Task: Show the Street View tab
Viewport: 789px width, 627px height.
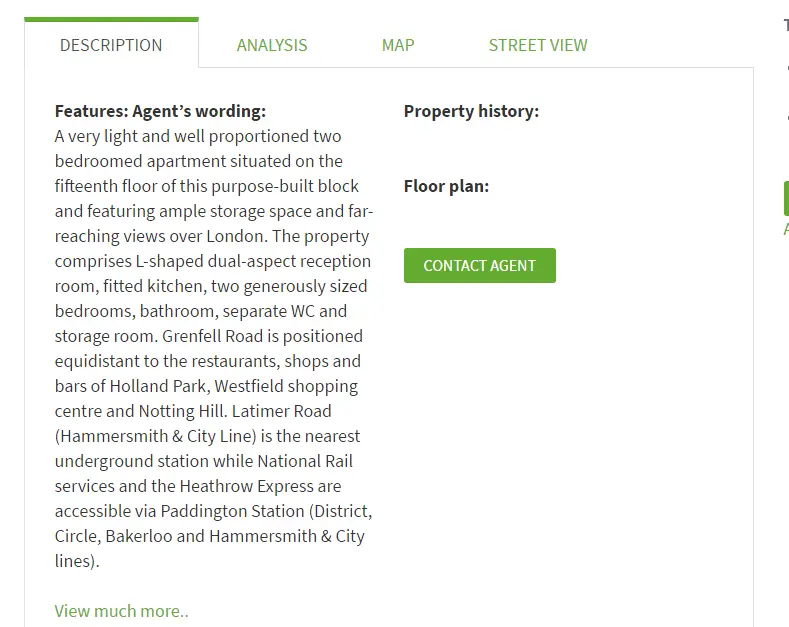Action: (x=538, y=45)
